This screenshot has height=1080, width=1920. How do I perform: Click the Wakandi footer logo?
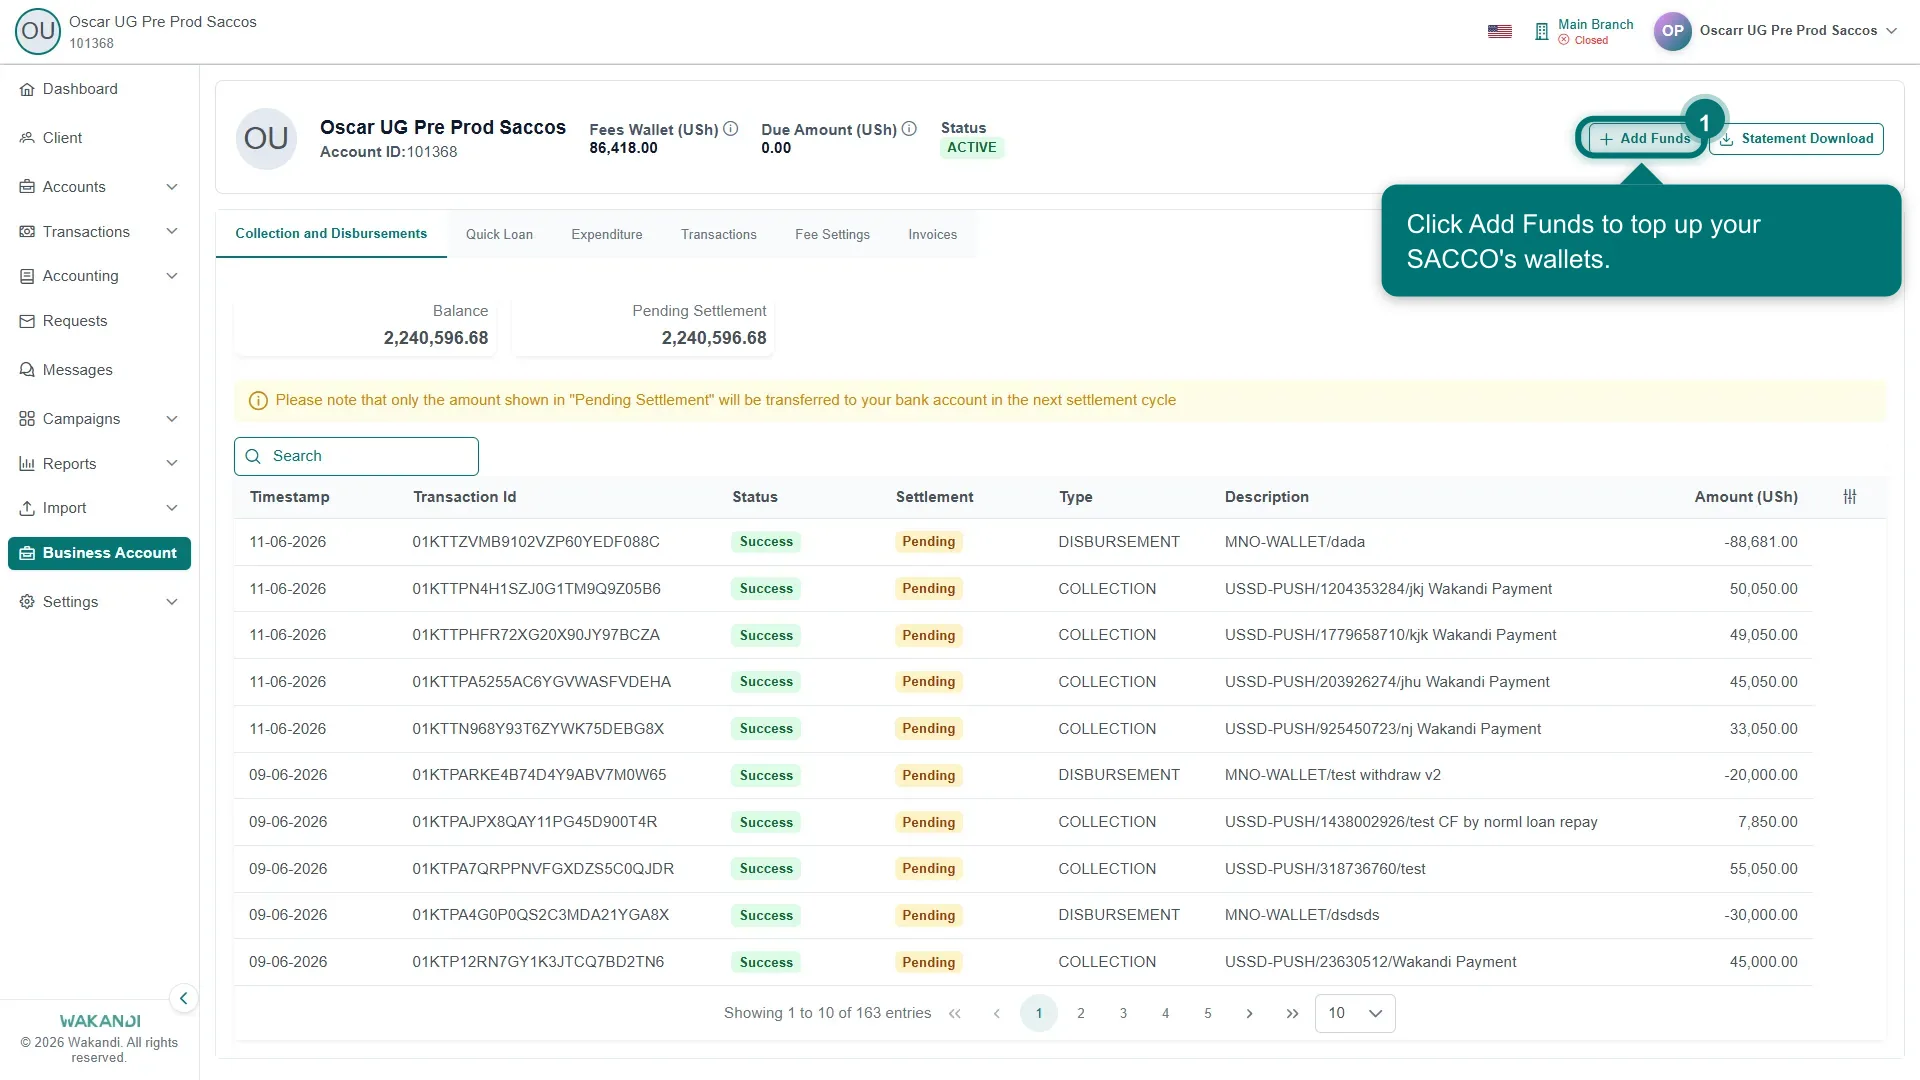100,1021
